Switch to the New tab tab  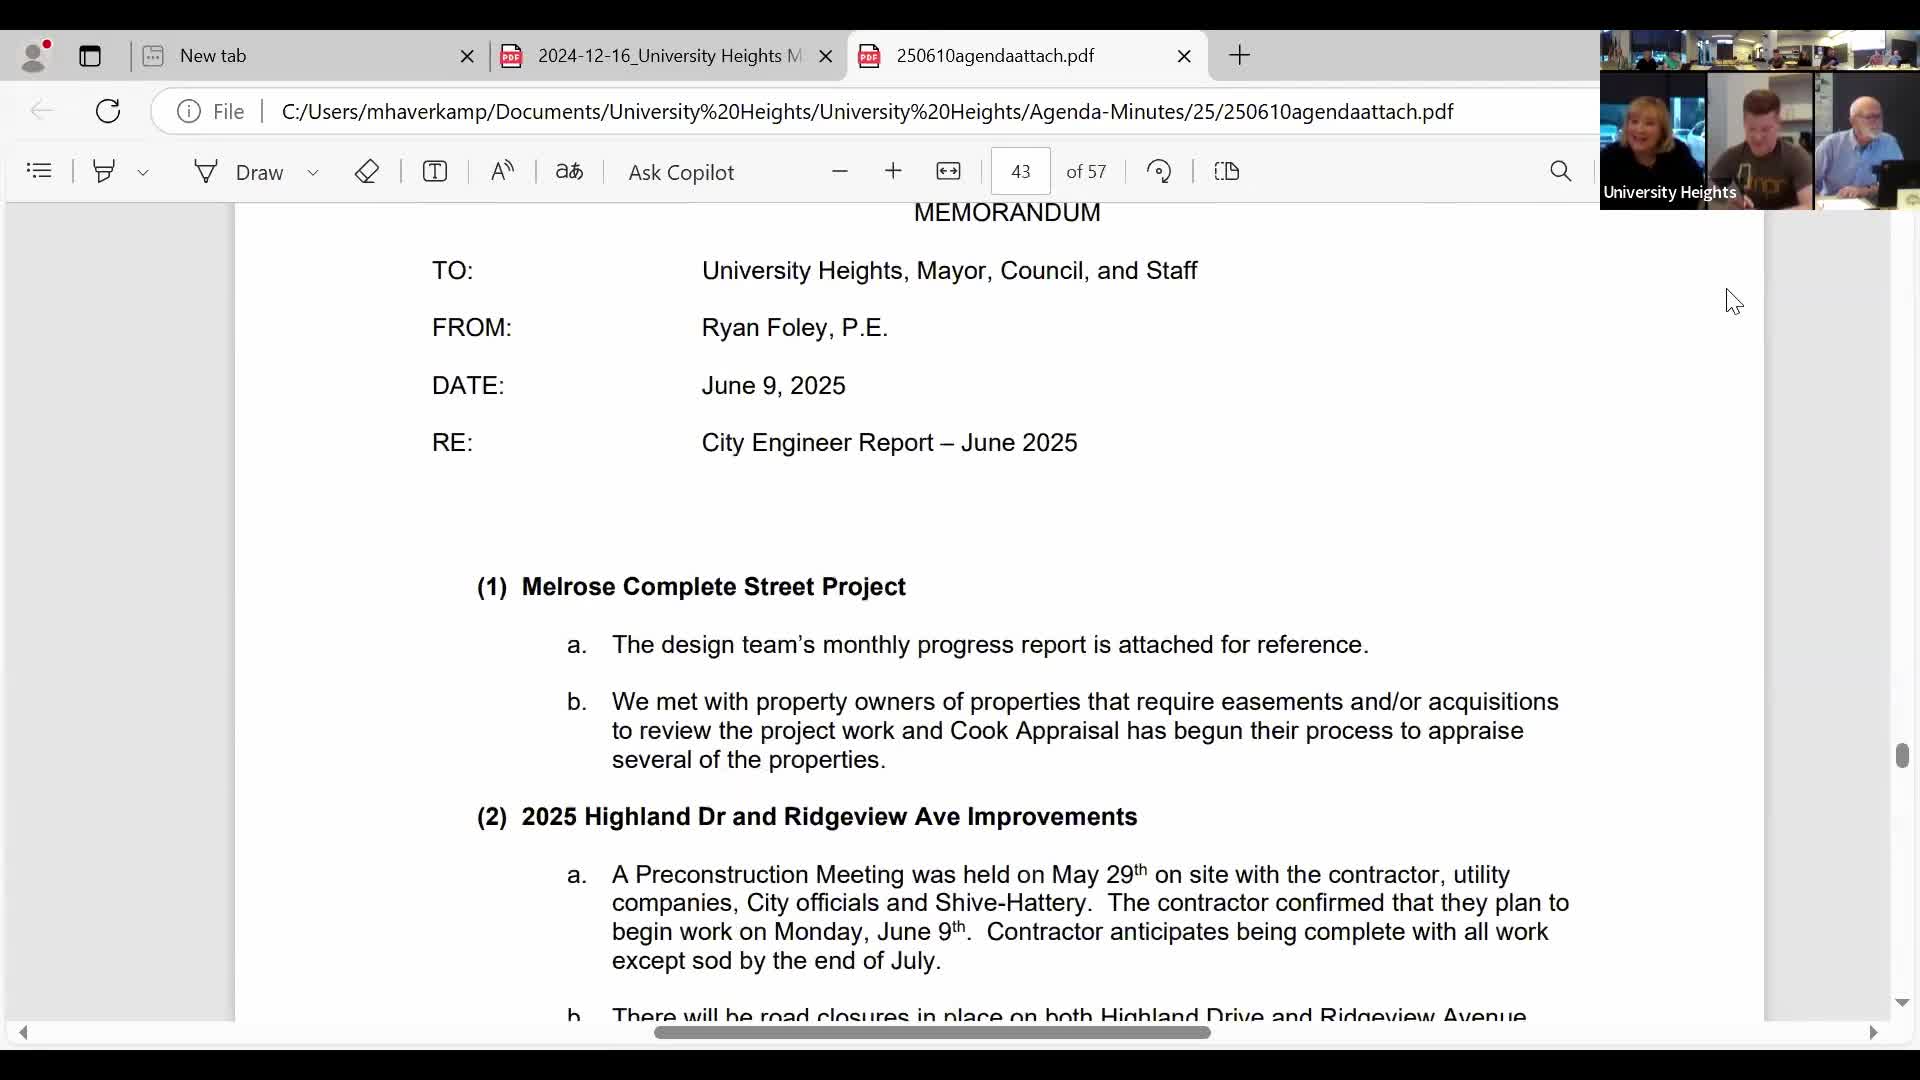point(300,56)
